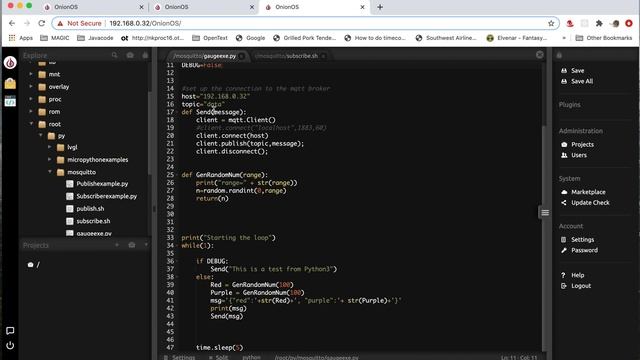Click the lock icon in Explore header

[145, 55]
